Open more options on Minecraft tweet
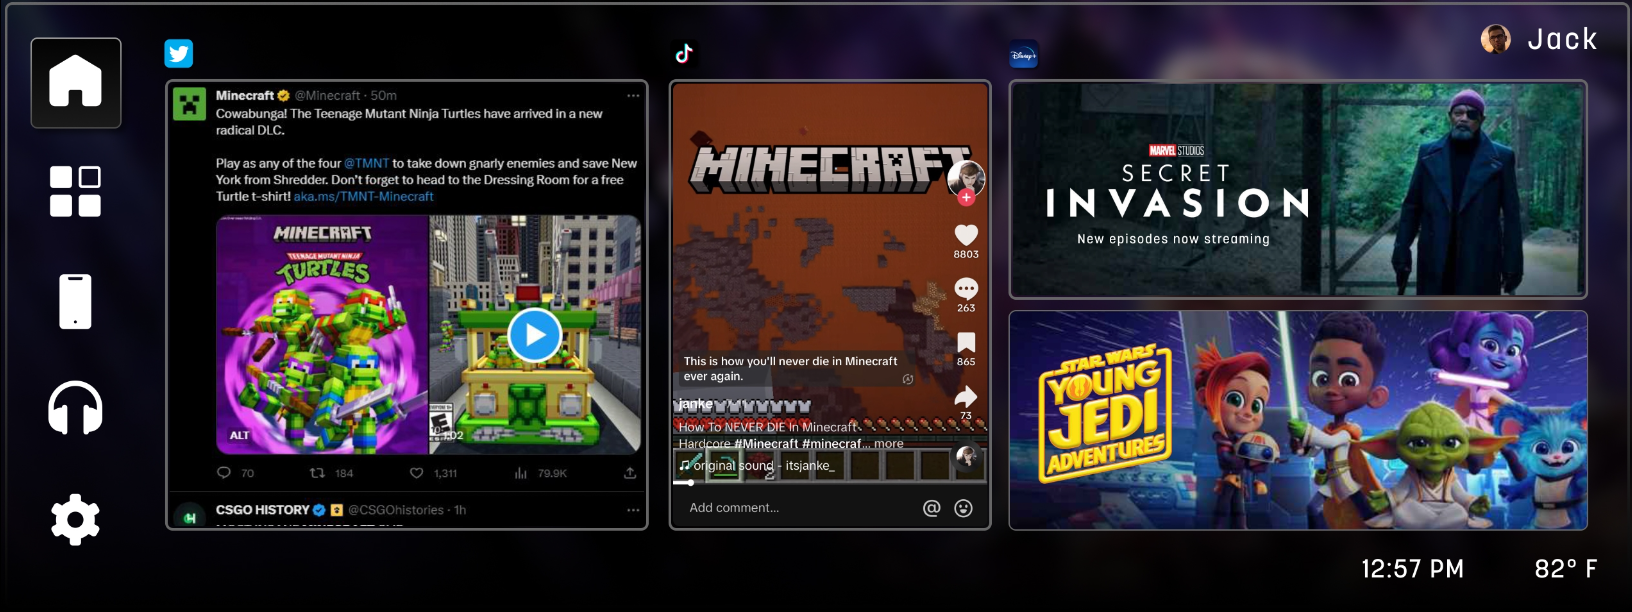The width and height of the screenshot is (1632, 612). 633,96
